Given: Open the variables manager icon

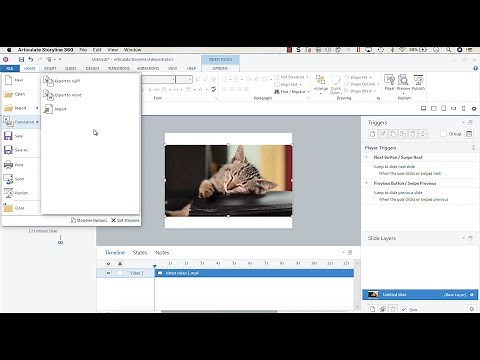Looking at the screenshot, I should tap(469, 134).
